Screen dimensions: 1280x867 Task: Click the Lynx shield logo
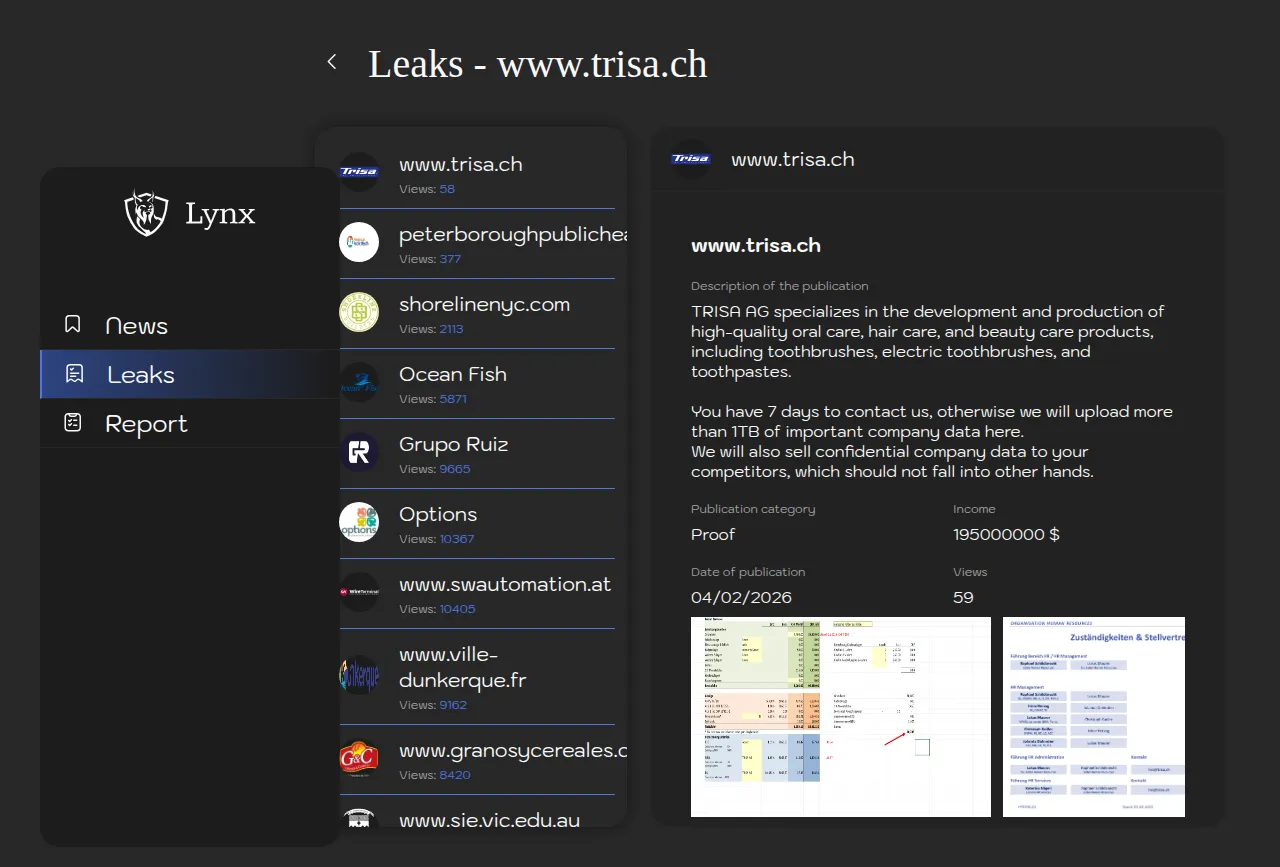(146, 213)
